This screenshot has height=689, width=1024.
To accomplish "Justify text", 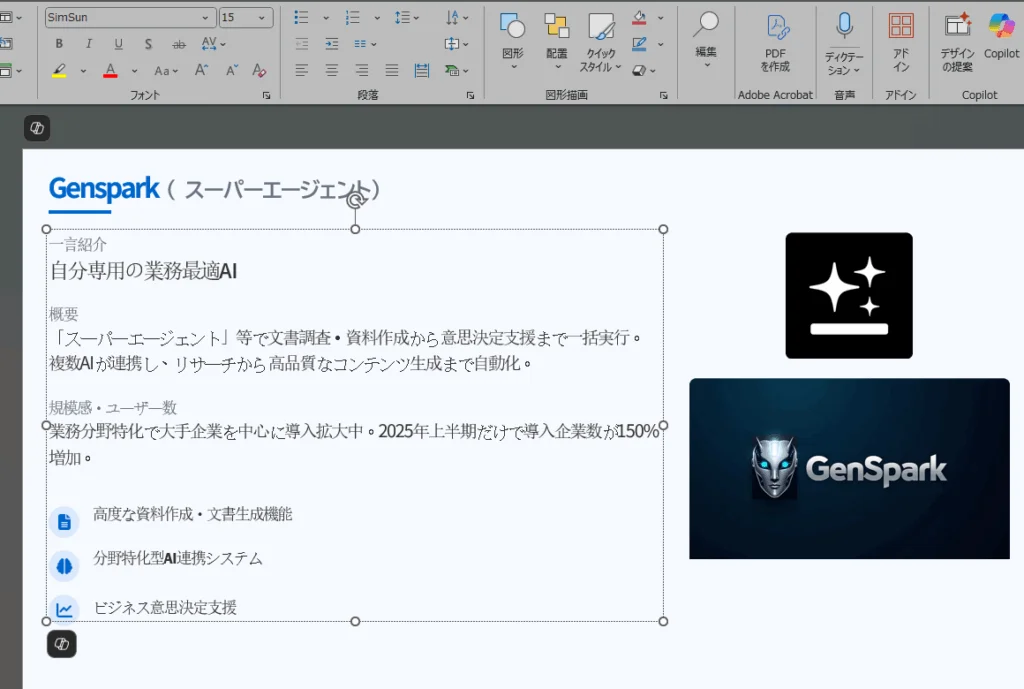I will [392, 70].
